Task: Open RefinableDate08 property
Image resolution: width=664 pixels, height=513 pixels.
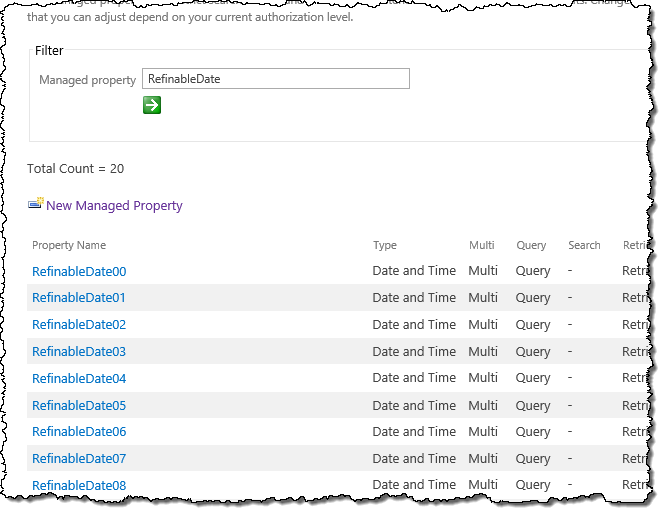Action: coord(79,485)
